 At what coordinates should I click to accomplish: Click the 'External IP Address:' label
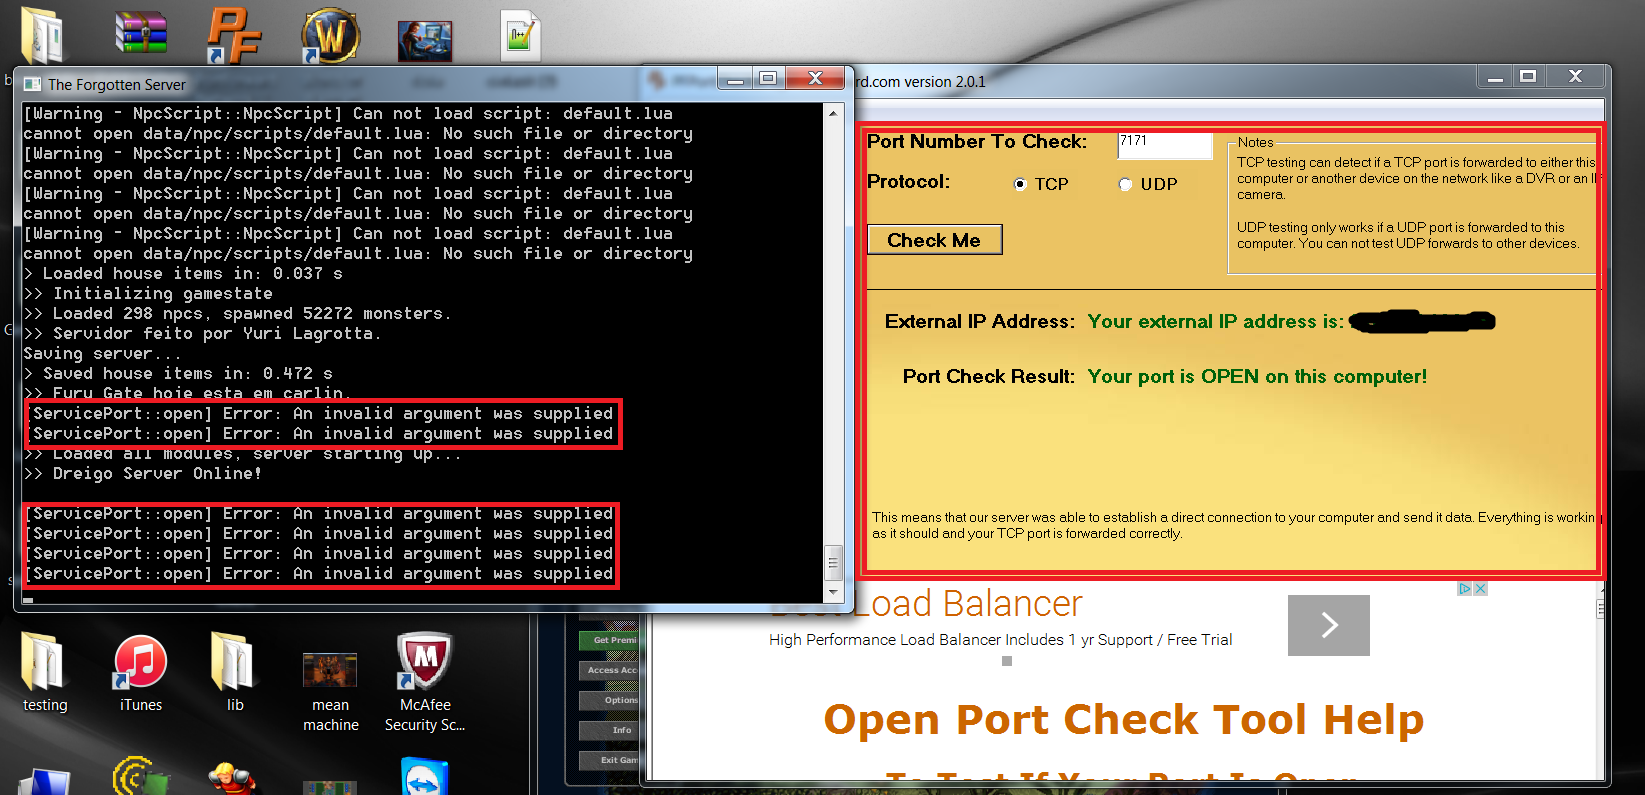pyautogui.click(x=980, y=322)
